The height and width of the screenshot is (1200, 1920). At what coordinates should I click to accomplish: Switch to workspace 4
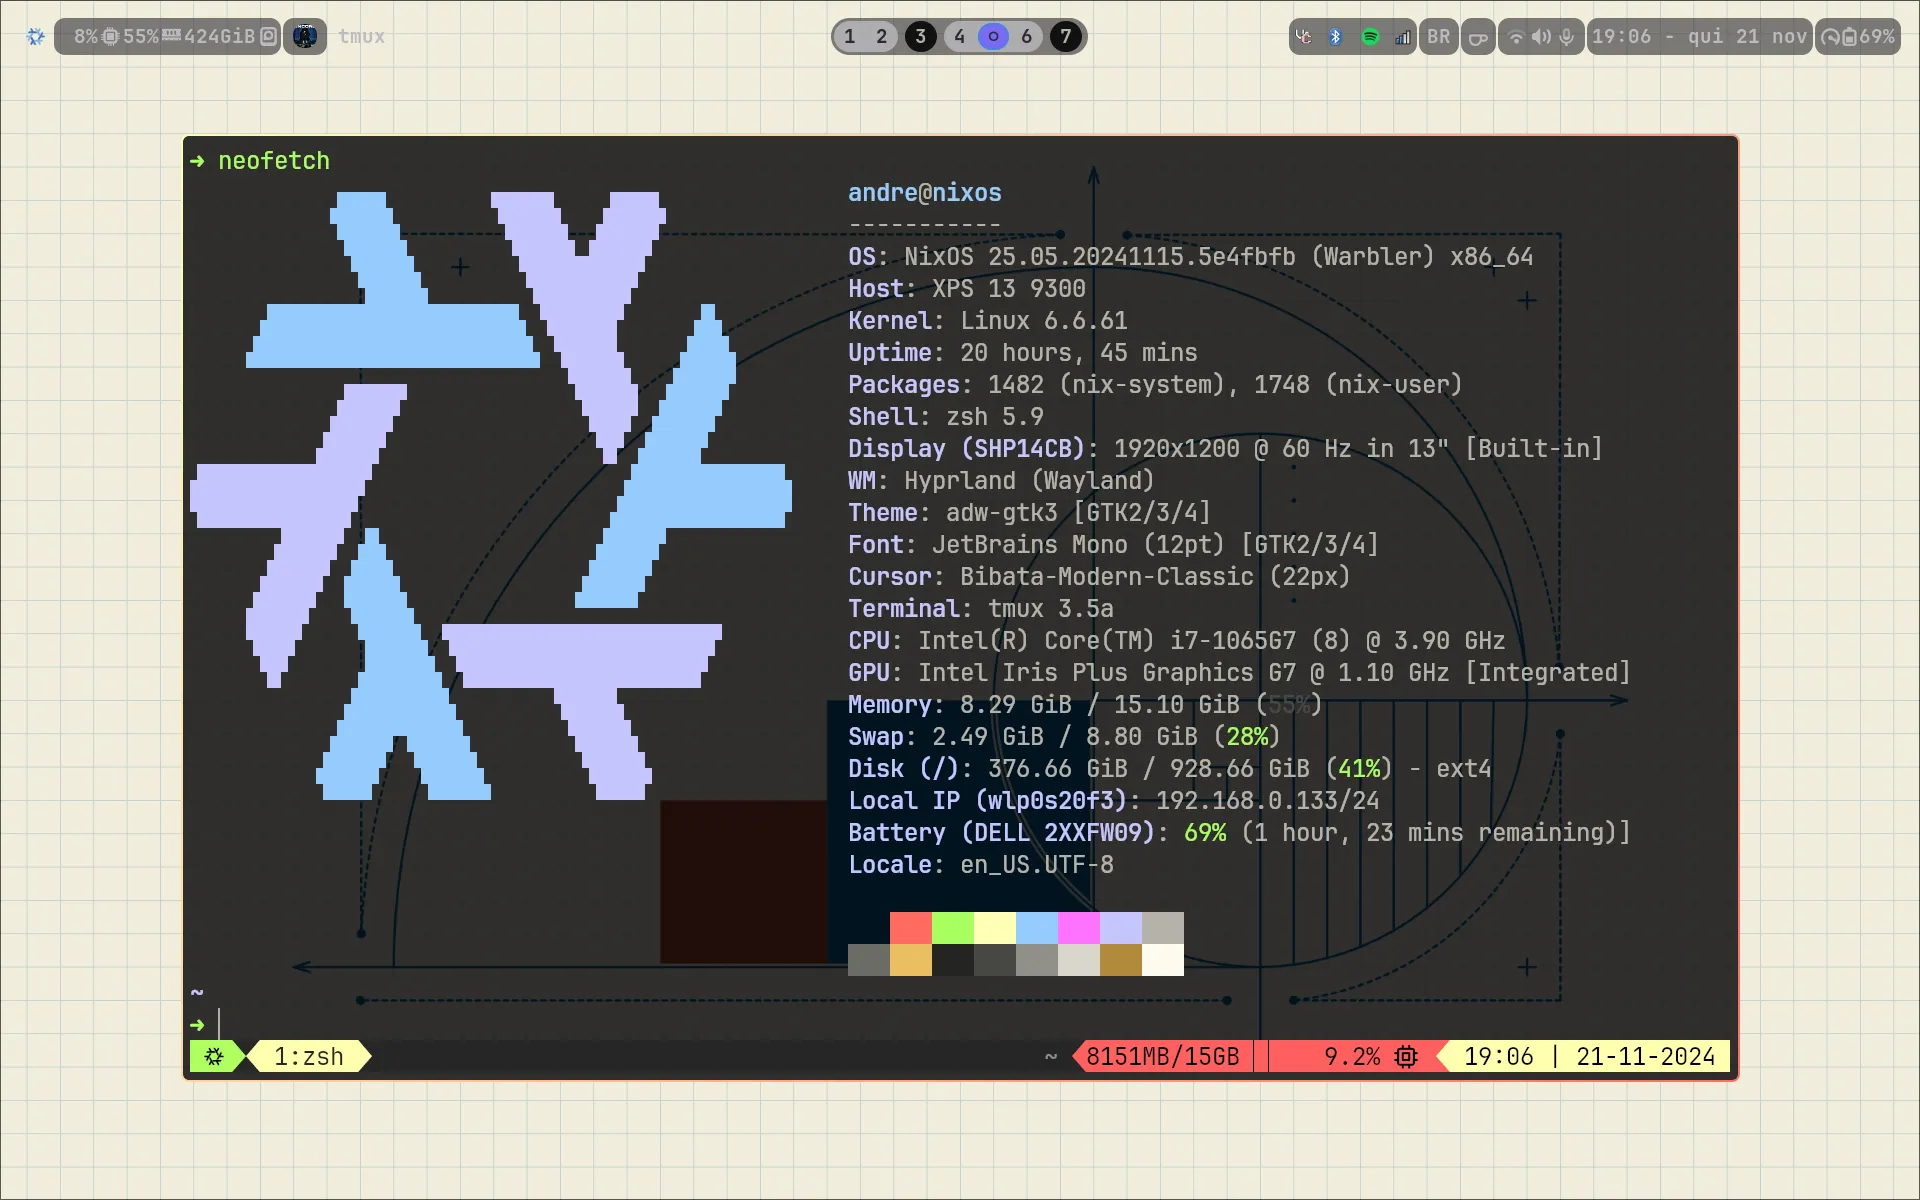959,37
